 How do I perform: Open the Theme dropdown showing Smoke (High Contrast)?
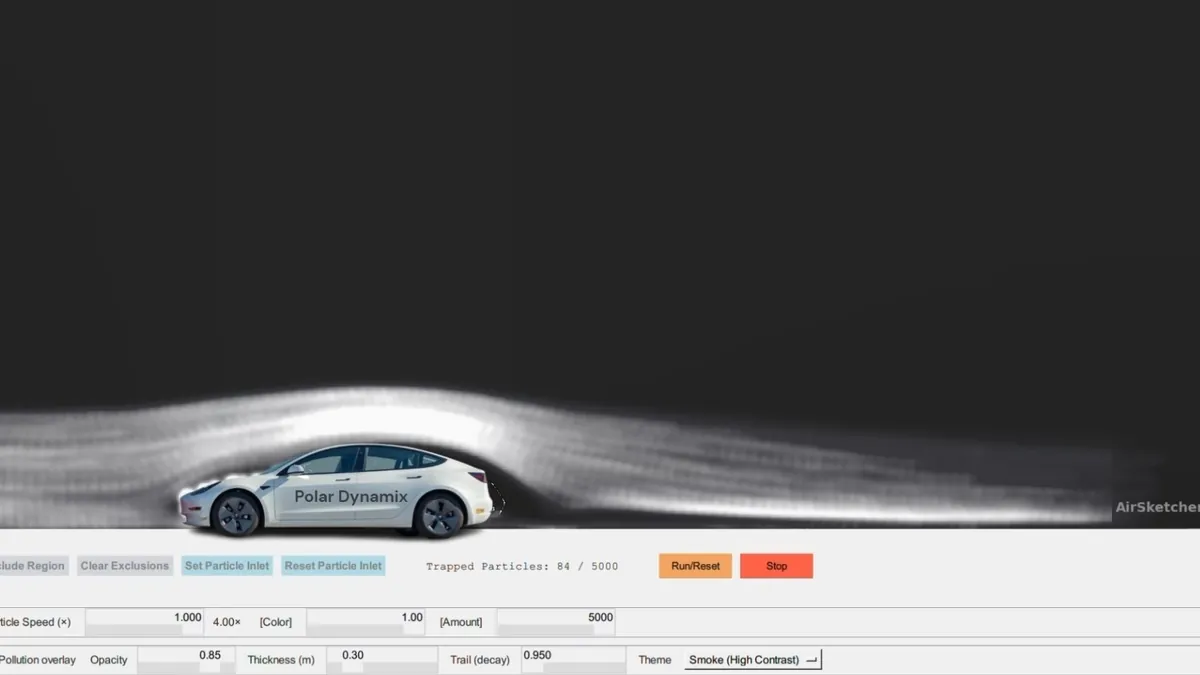[753, 660]
